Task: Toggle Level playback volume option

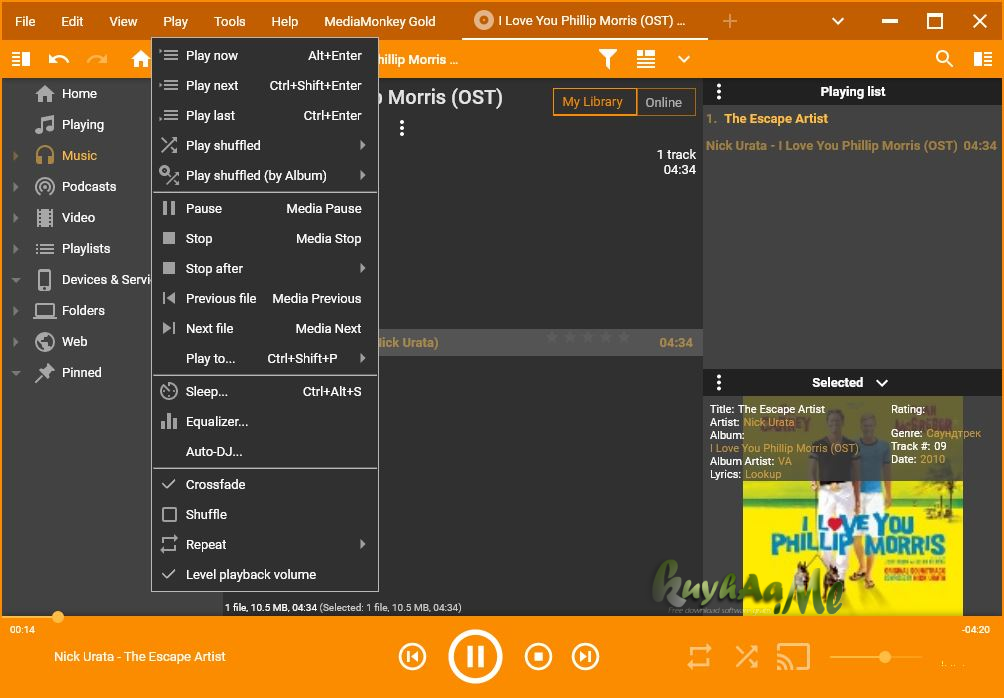Action: click(264, 575)
